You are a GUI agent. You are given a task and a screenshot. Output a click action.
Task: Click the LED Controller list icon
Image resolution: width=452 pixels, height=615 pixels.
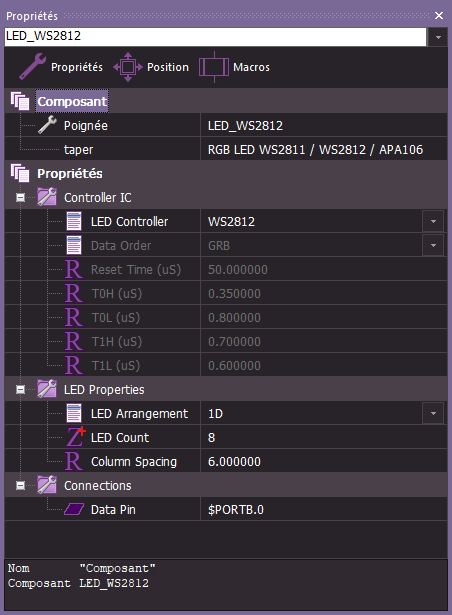pyautogui.click(x=74, y=222)
